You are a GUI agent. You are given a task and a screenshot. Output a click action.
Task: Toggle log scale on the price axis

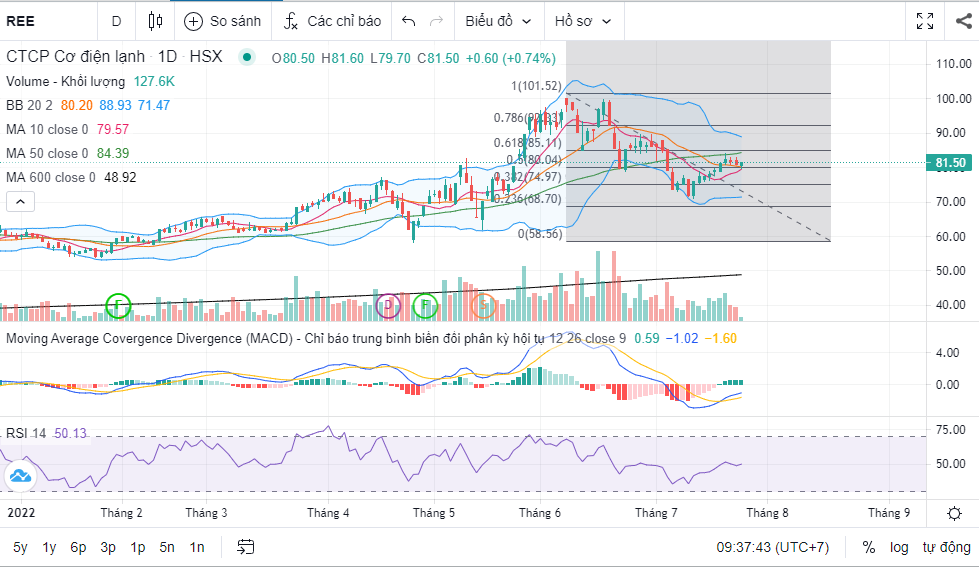click(899, 547)
